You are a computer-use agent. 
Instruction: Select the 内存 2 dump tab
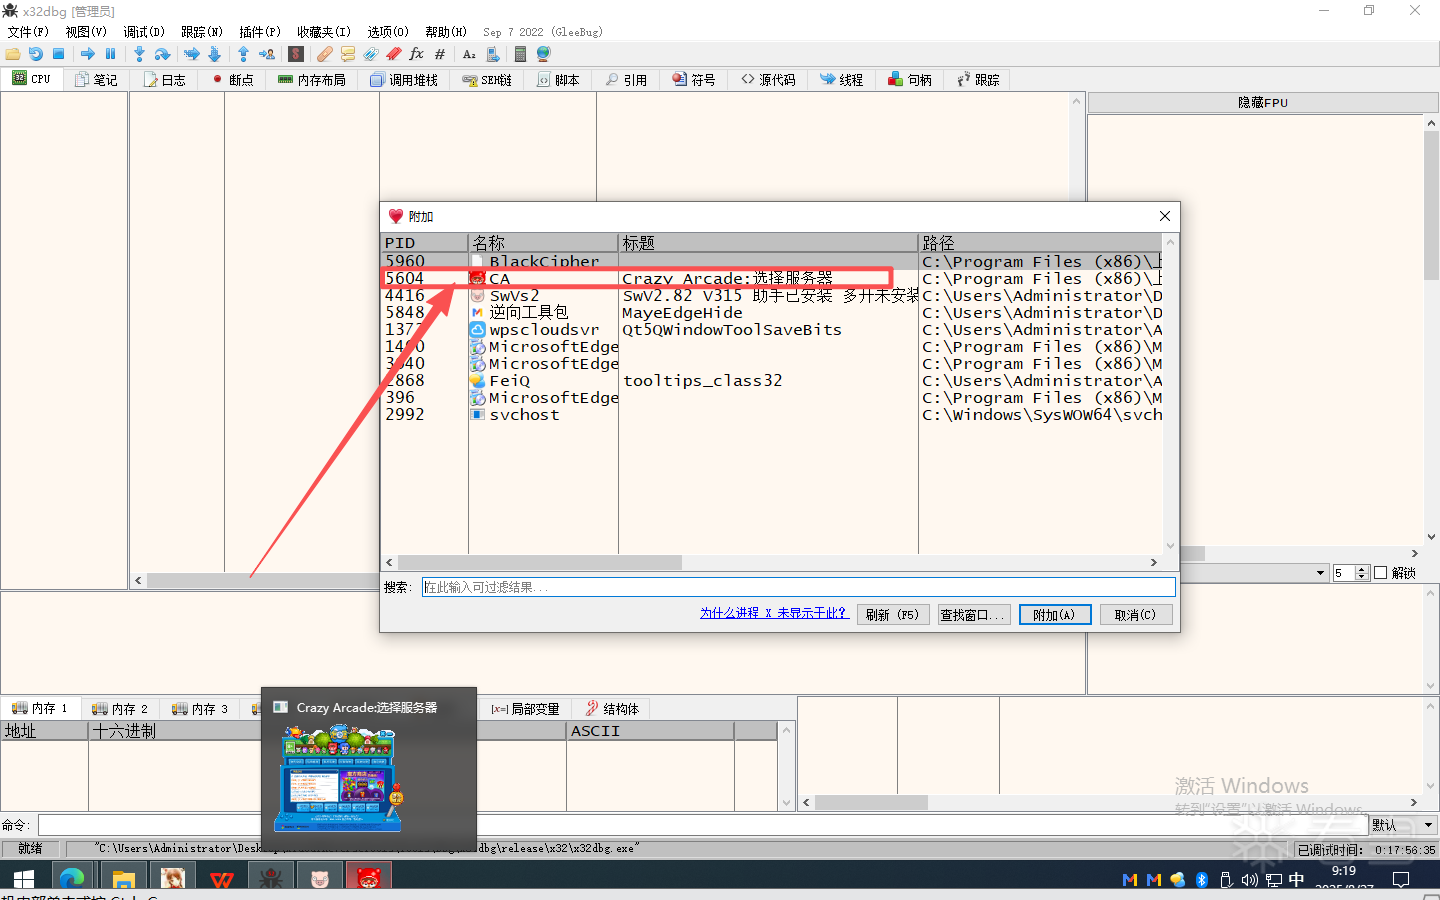coord(120,708)
